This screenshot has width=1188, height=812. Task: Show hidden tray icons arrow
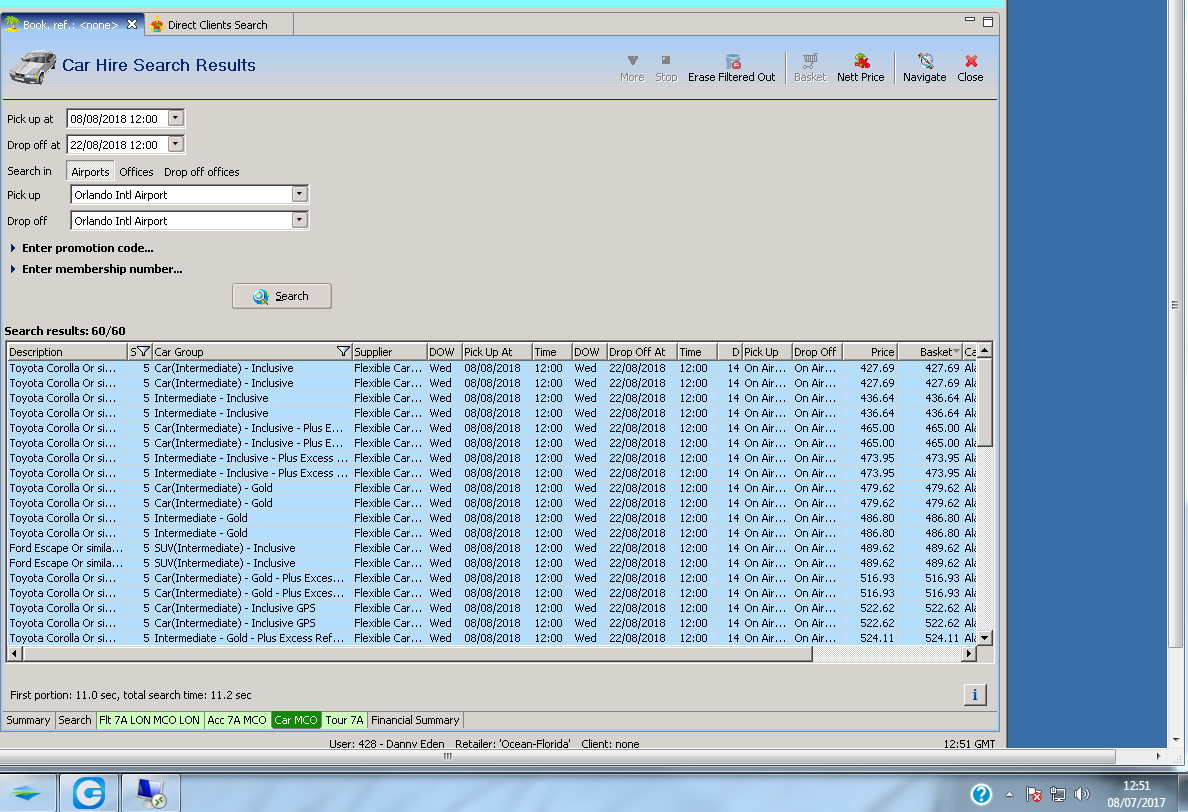click(1009, 794)
